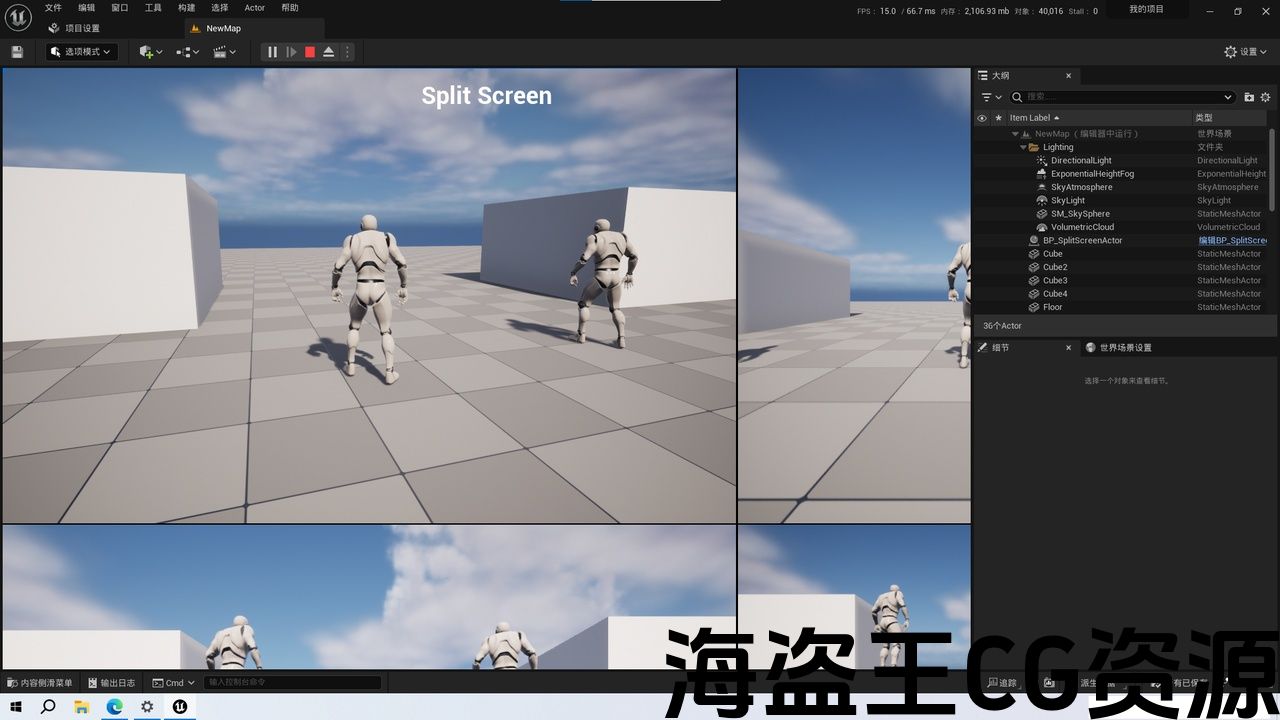Switch to the 世界场景设置 tab
Image resolution: width=1280 pixels, height=720 pixels.
[x=1125, y=348]
